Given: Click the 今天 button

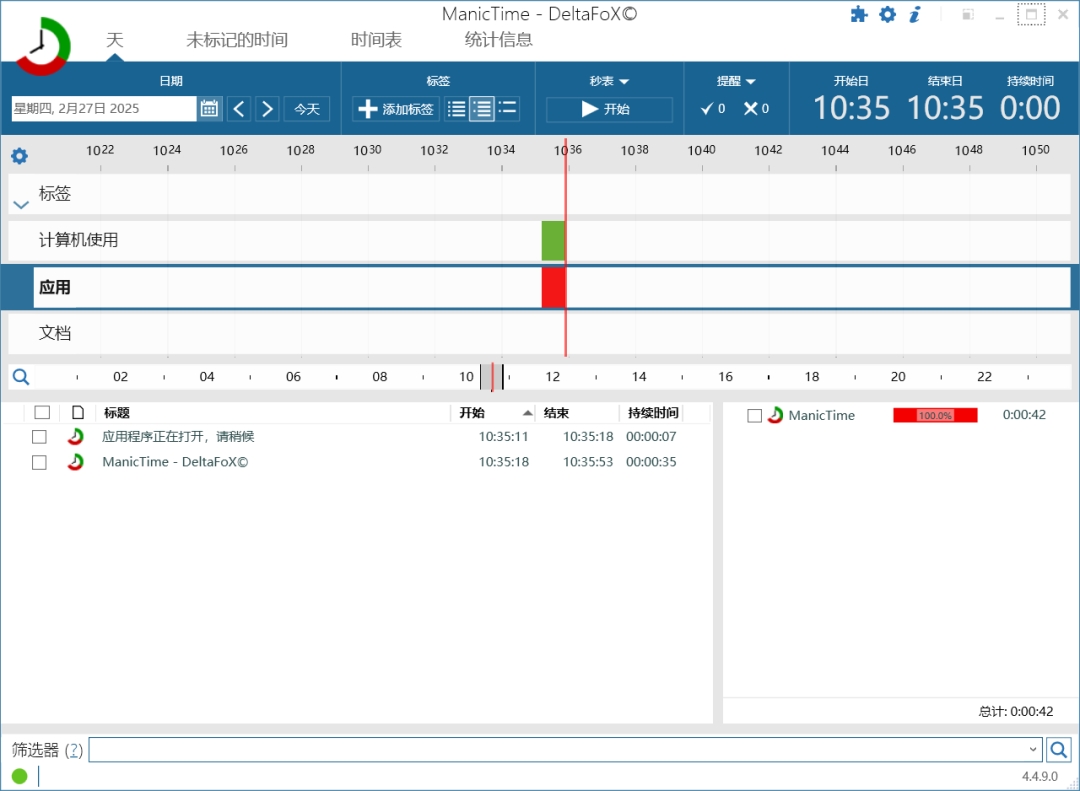Looking at the screenshot, I should pyautogui.click(x=307, y=109).
